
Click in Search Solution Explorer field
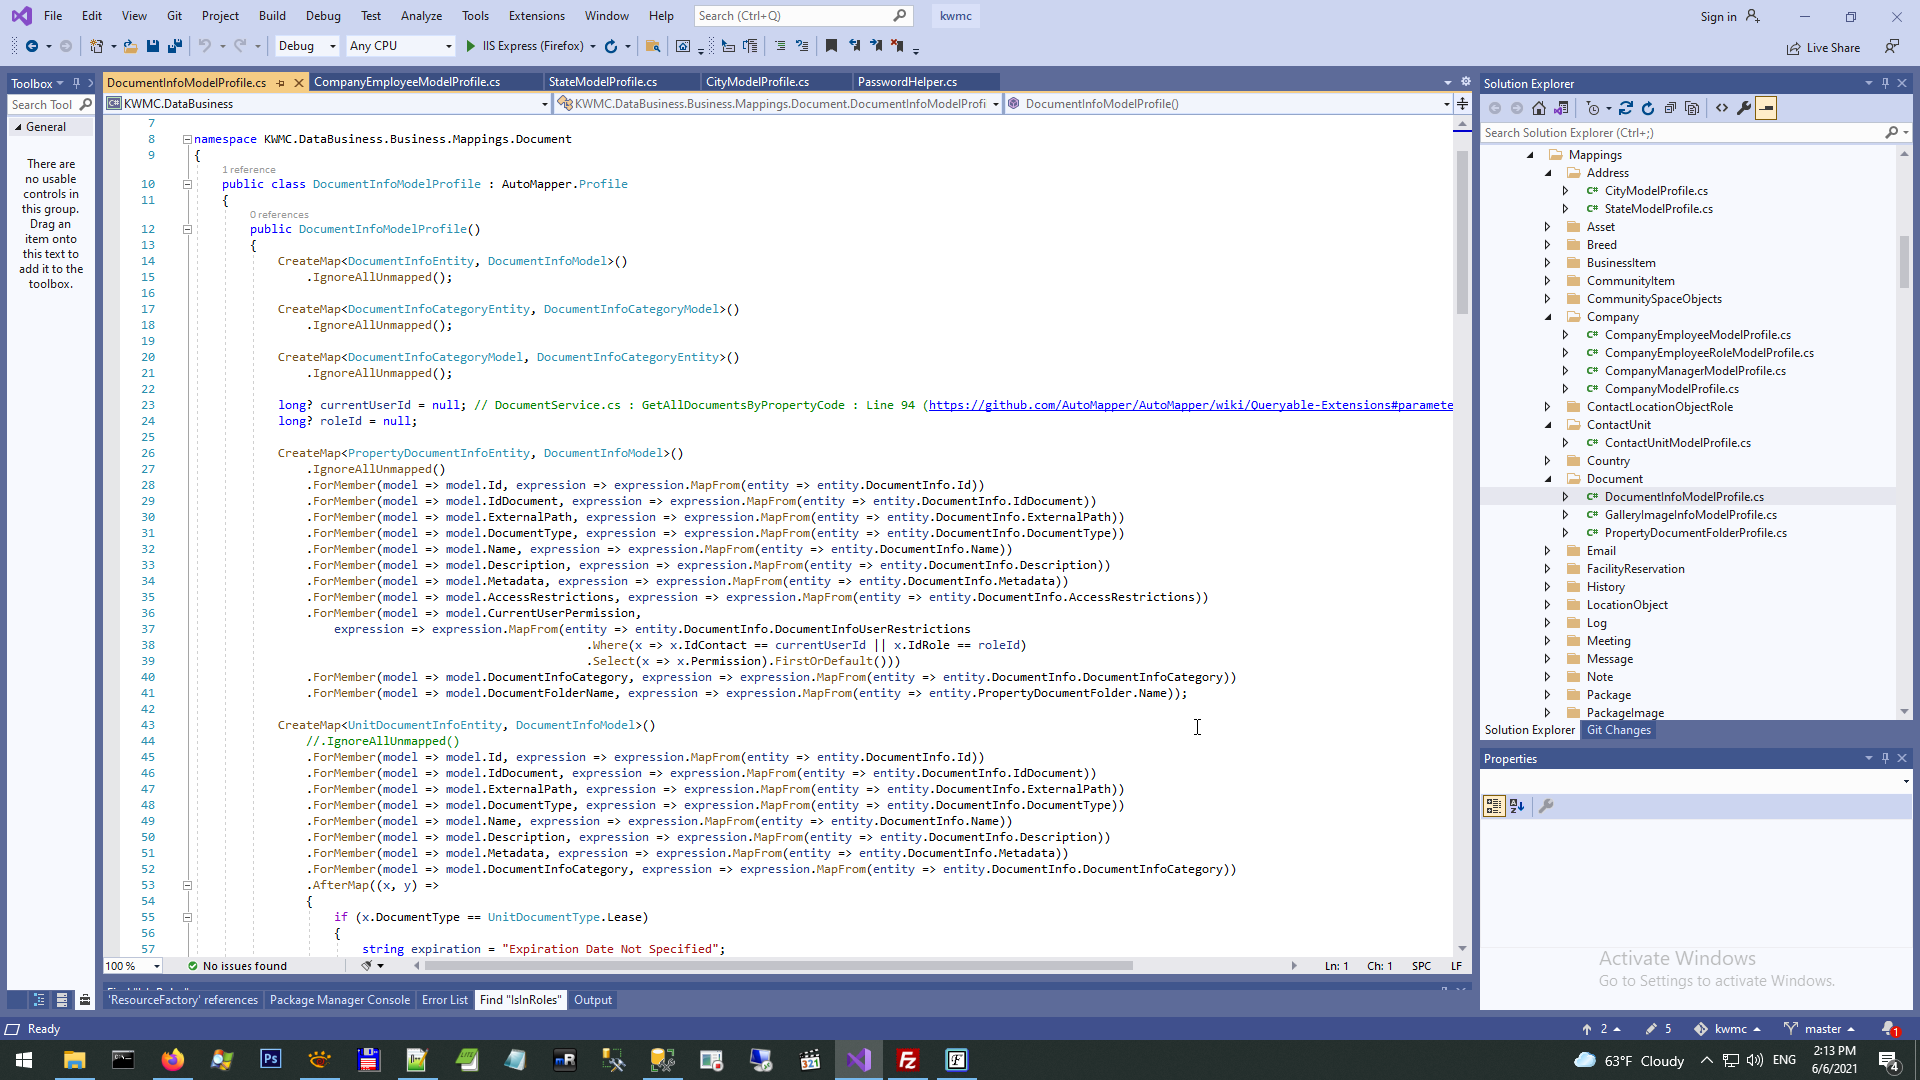point(1680,133)
